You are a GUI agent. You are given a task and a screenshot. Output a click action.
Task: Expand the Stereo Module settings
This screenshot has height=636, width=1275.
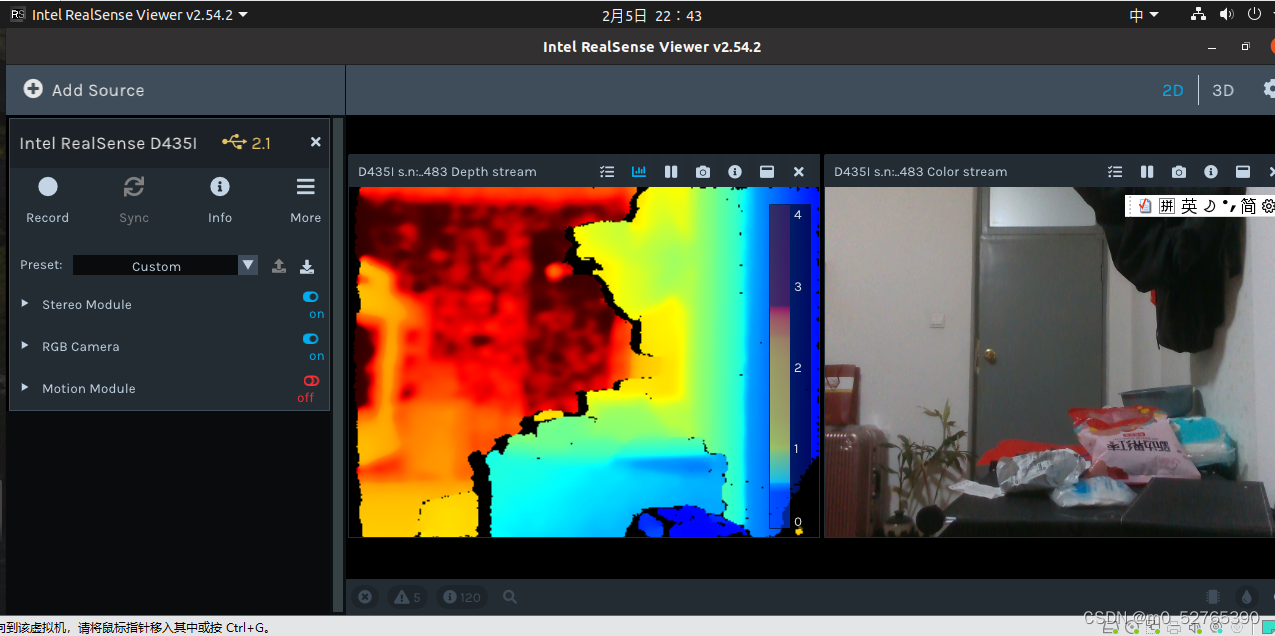(x=24, y=304)
